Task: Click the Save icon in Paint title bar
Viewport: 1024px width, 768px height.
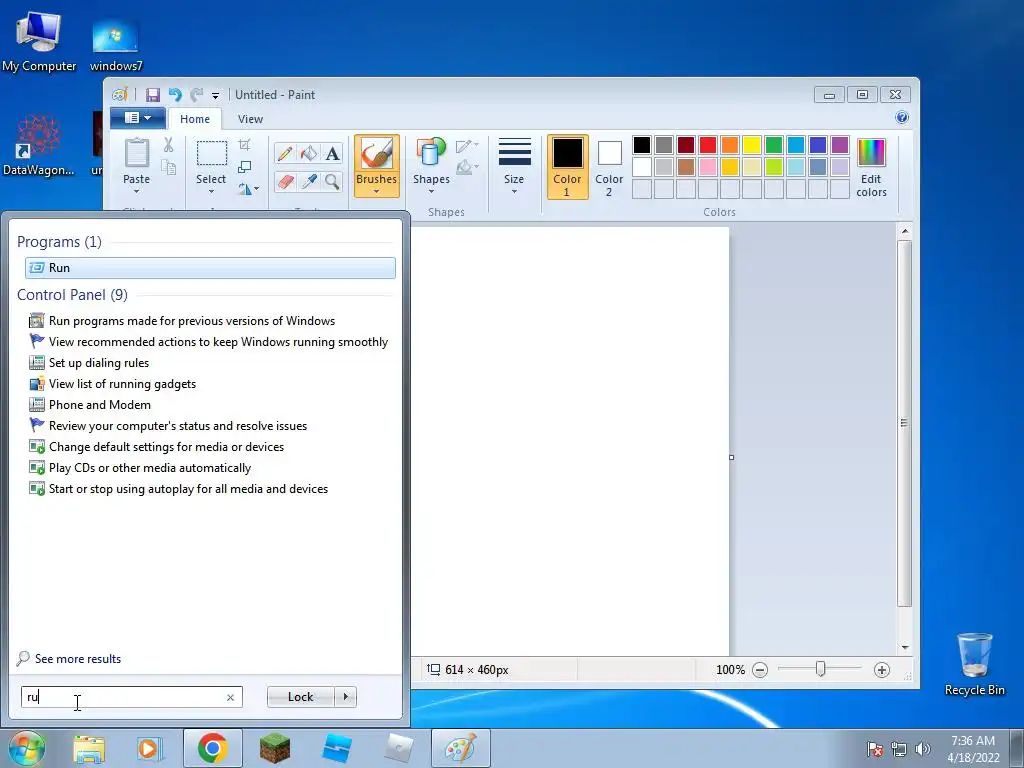Action: [x=153, y=95]
